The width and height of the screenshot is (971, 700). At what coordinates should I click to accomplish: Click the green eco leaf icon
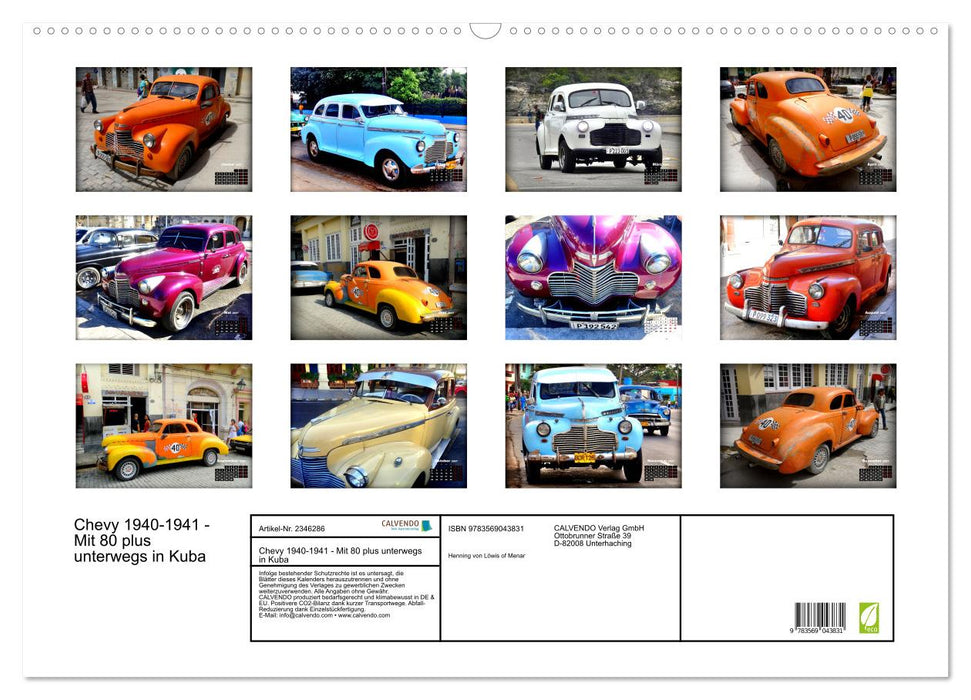868,618
